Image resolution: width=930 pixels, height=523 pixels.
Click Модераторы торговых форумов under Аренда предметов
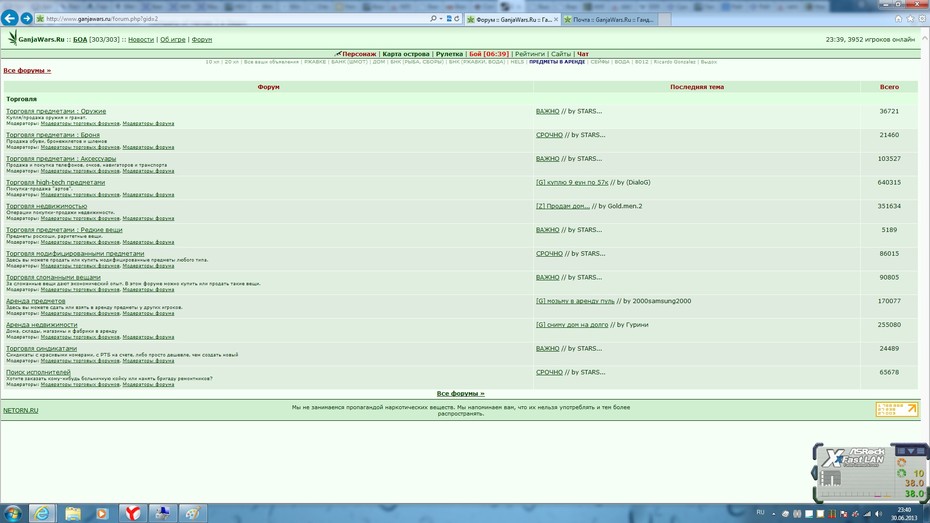pyautogui.click(x=80, y=313)
